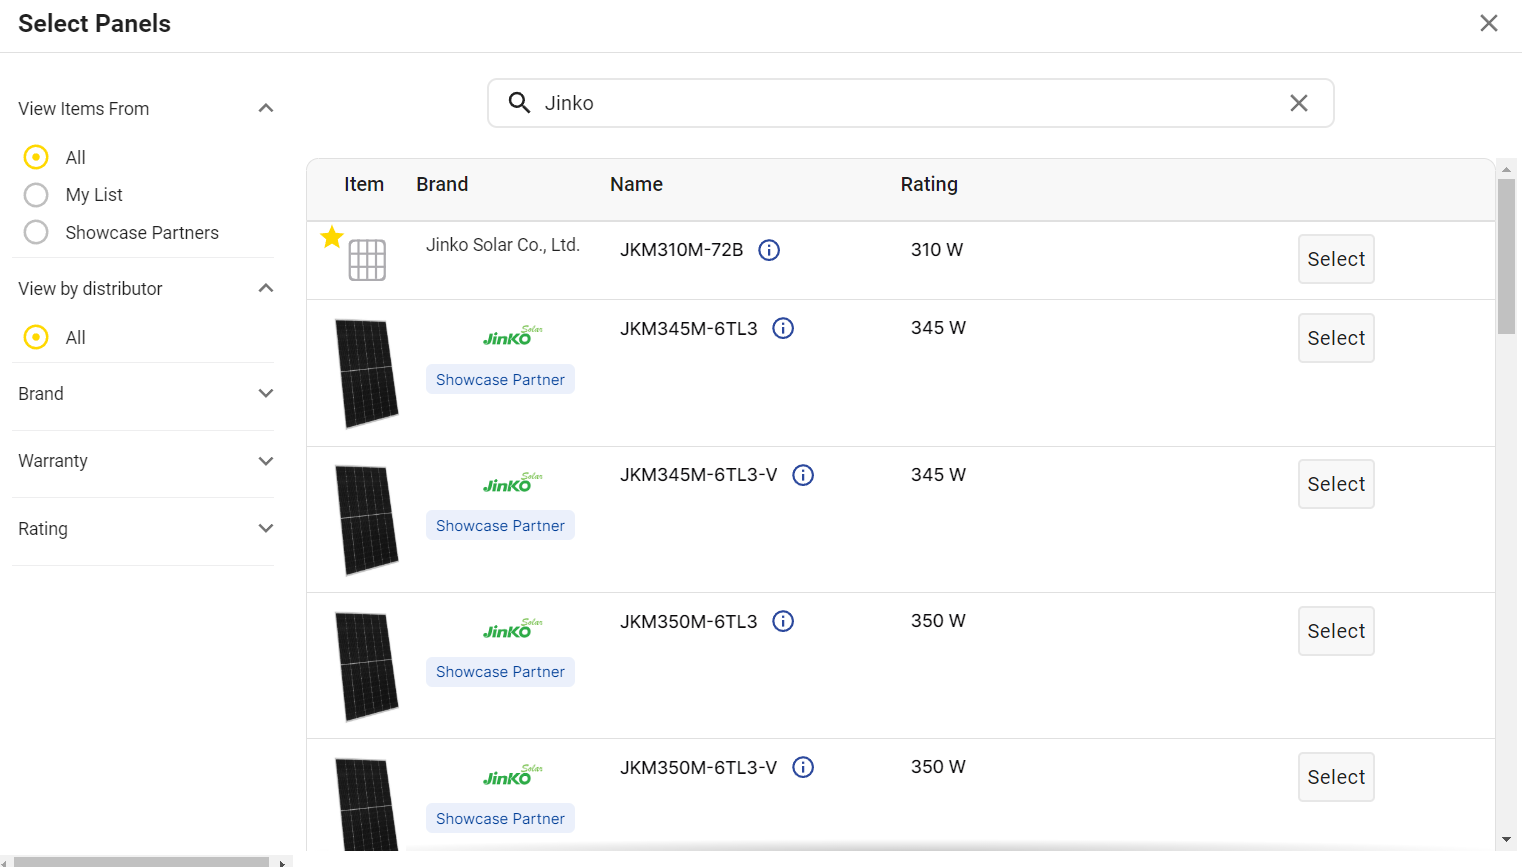The image size is (1522, 867).
Task: Click Showcase Partner badge for JKM345M-6TL3-V
Action: coord(500,525)
